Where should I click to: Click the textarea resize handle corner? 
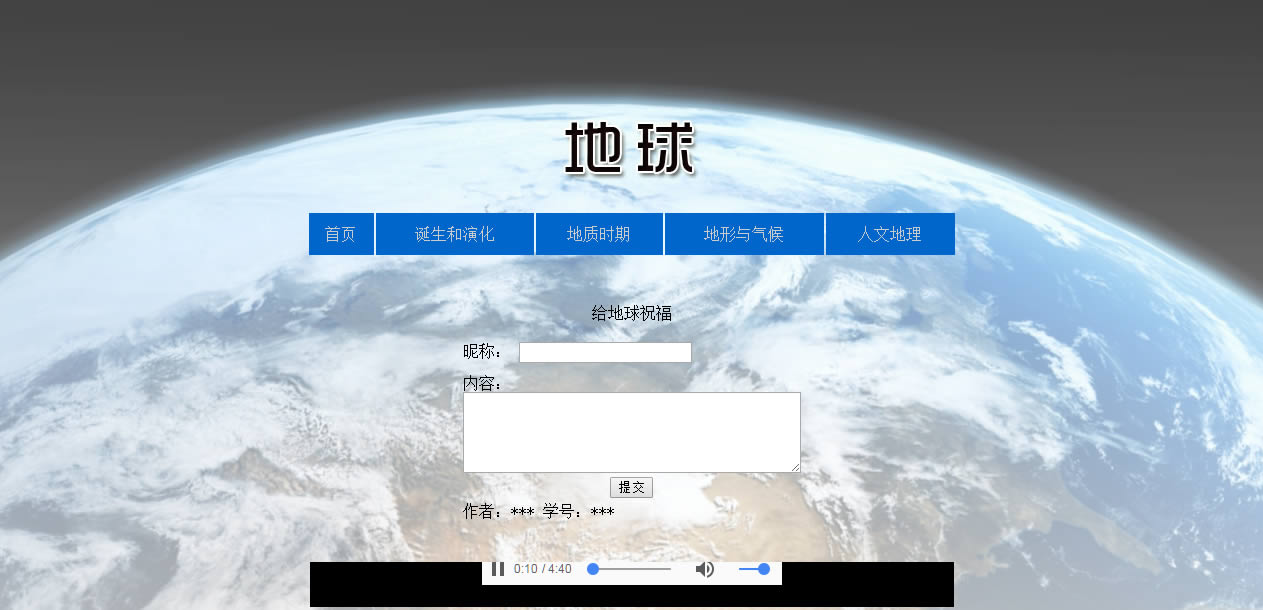click(x=796, y=468)
